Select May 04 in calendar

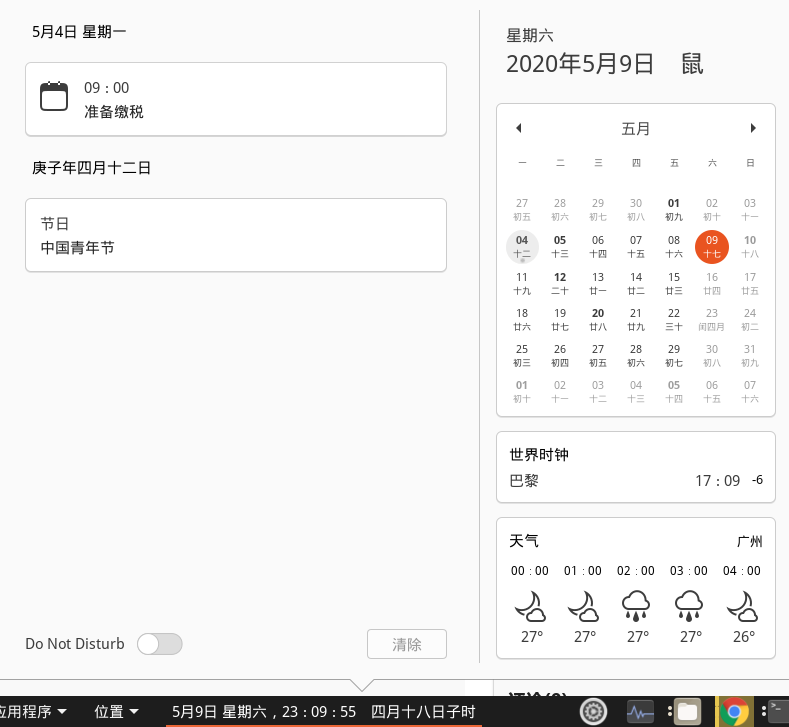pyautogui.click(x=522, y=247)
